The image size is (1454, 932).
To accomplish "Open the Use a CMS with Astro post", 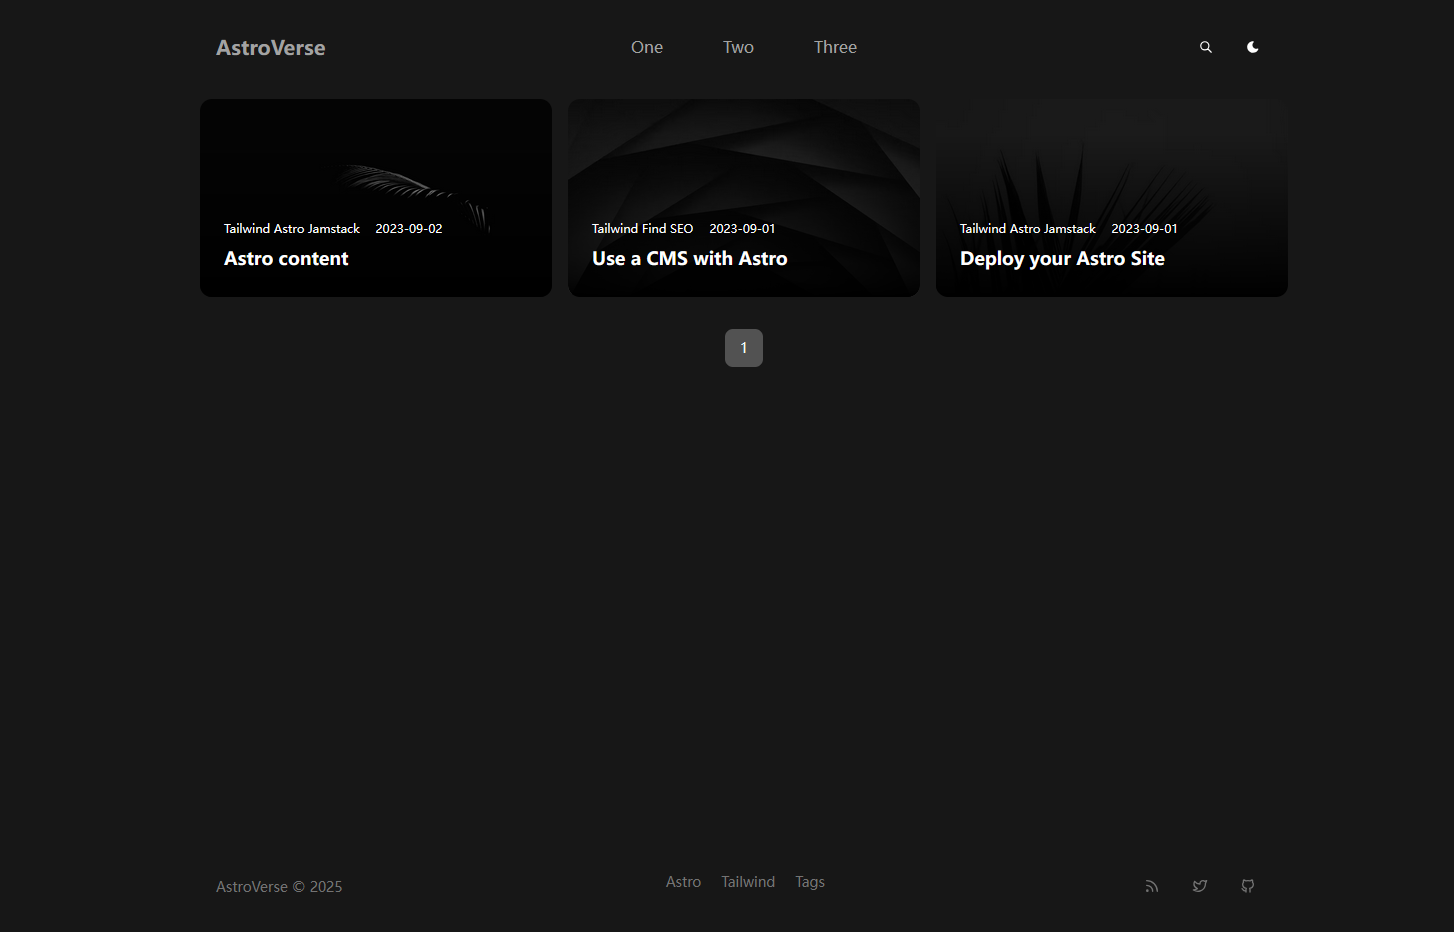I will 689,259.
